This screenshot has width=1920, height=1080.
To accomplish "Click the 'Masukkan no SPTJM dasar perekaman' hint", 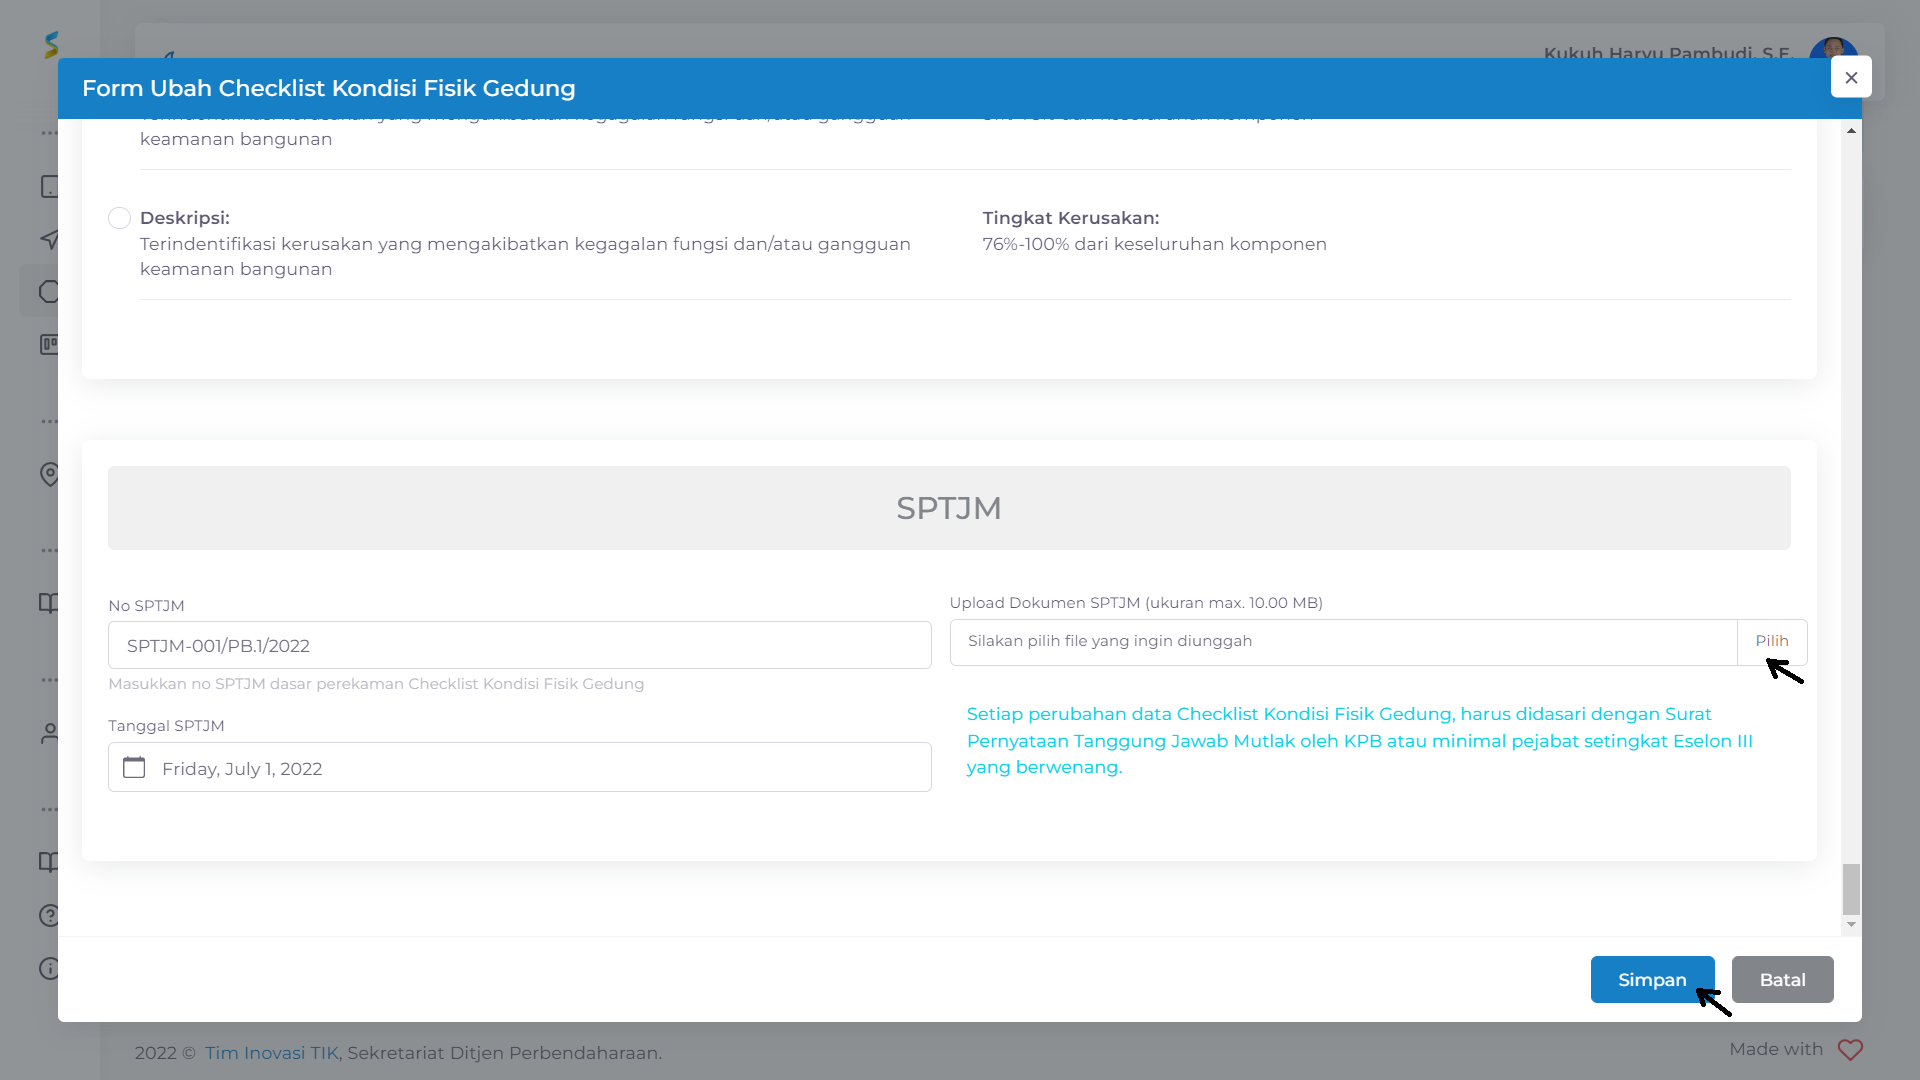I will pos(376,684).
